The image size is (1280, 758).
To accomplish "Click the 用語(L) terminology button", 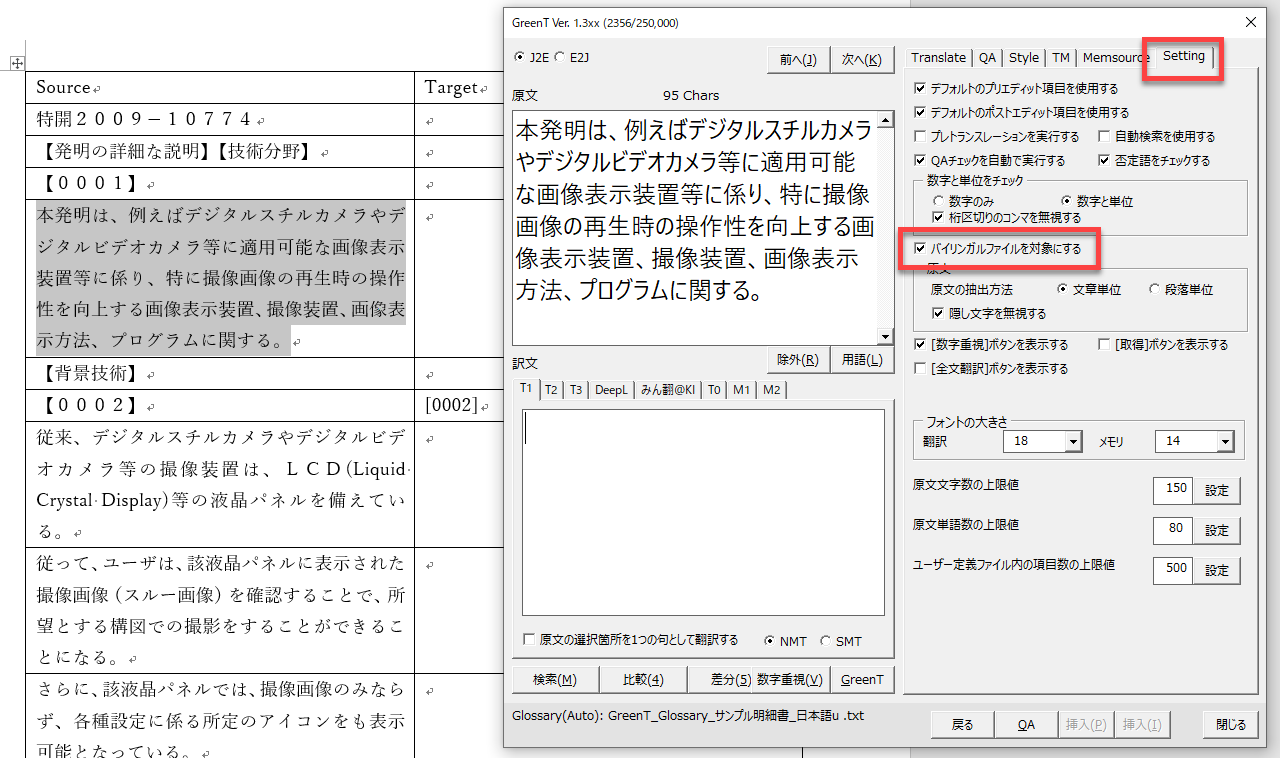I will pos(861,360).
